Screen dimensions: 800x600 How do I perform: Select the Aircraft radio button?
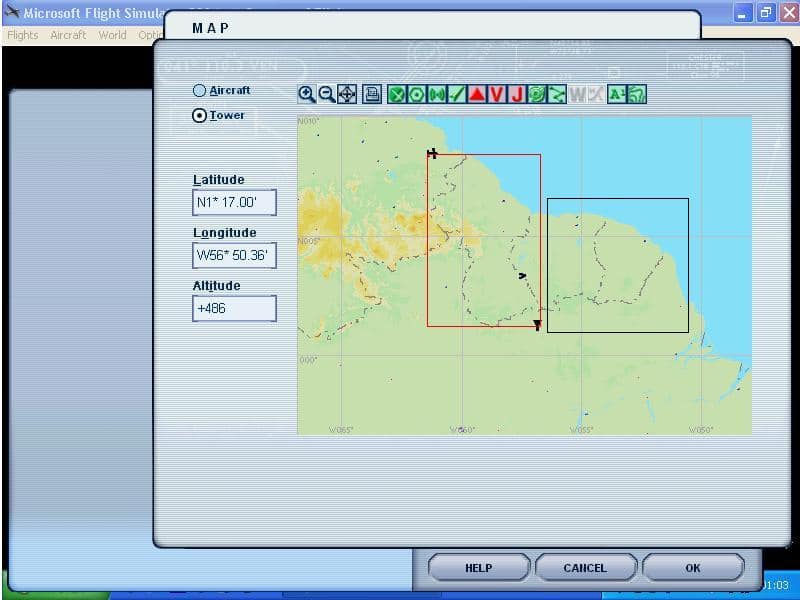(x=199, y=90)
